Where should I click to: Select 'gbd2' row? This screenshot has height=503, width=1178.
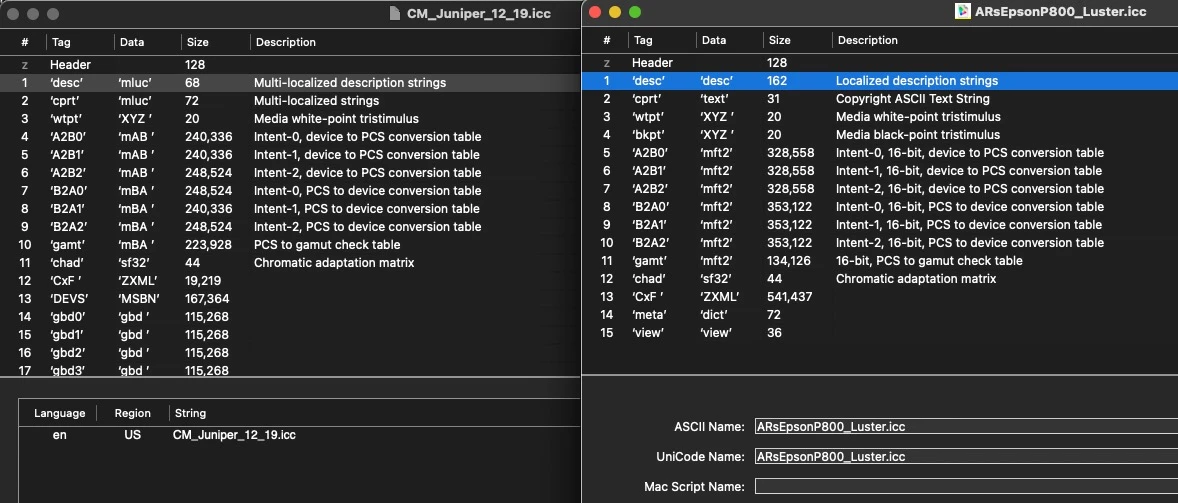click(291, 353)
